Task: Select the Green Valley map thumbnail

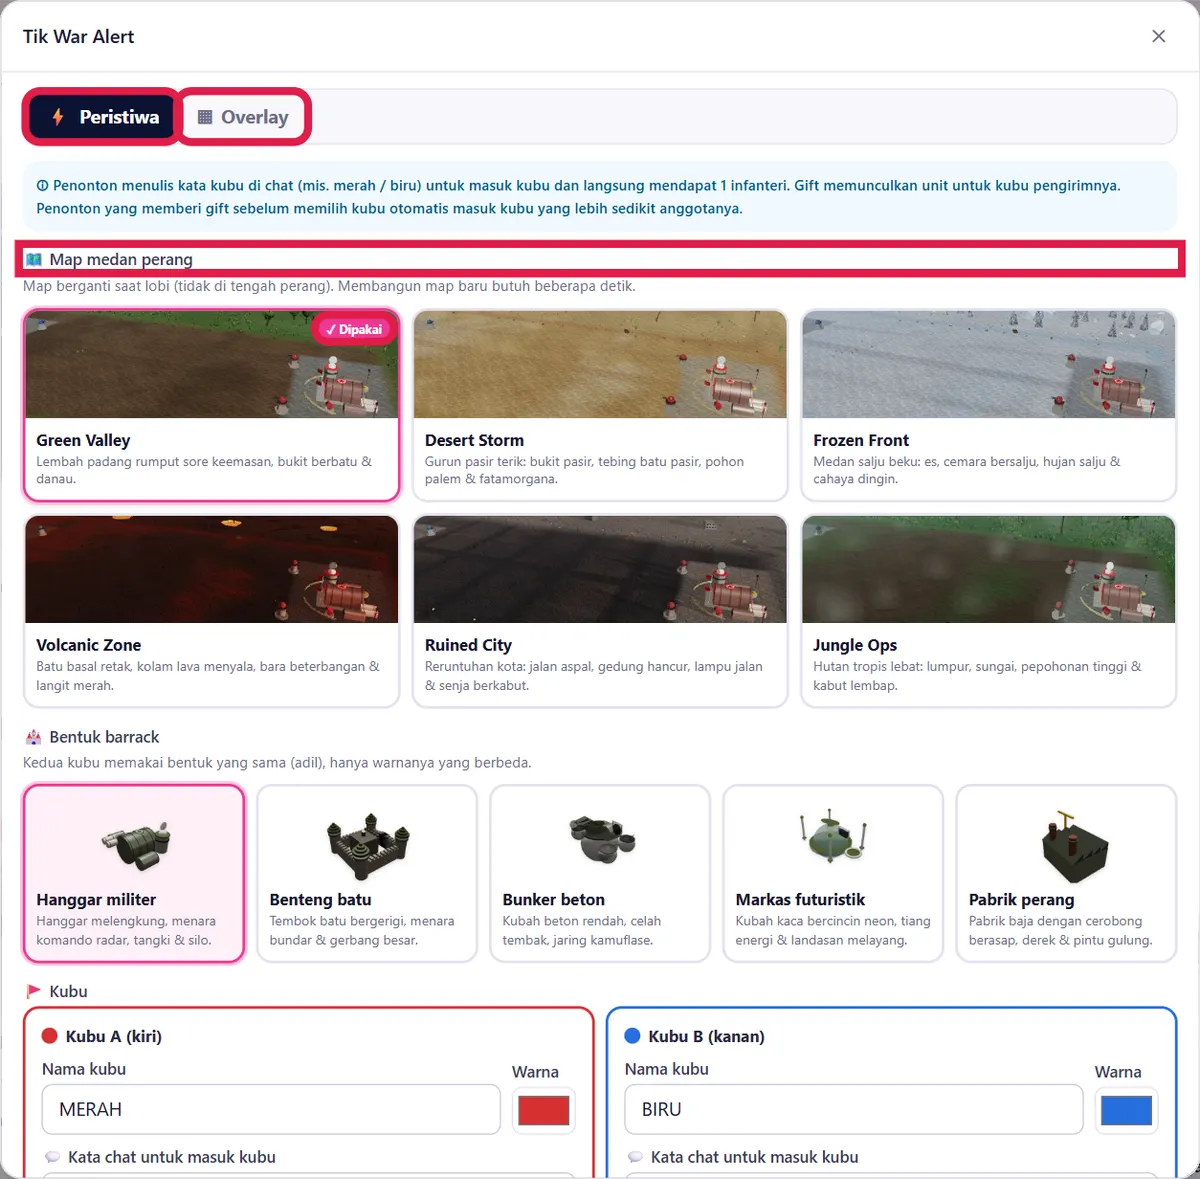Action: coord(212,365)
